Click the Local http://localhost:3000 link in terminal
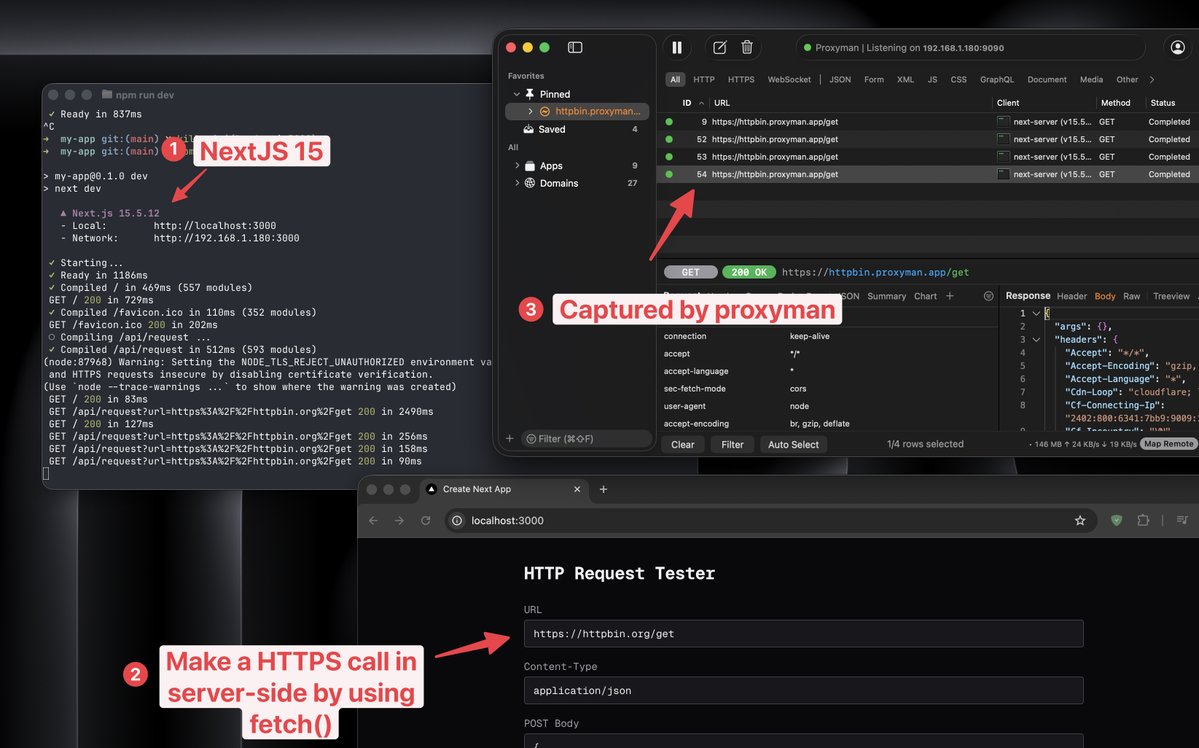This screenshot has height=748, width=1199. click(x=215, y=226)
